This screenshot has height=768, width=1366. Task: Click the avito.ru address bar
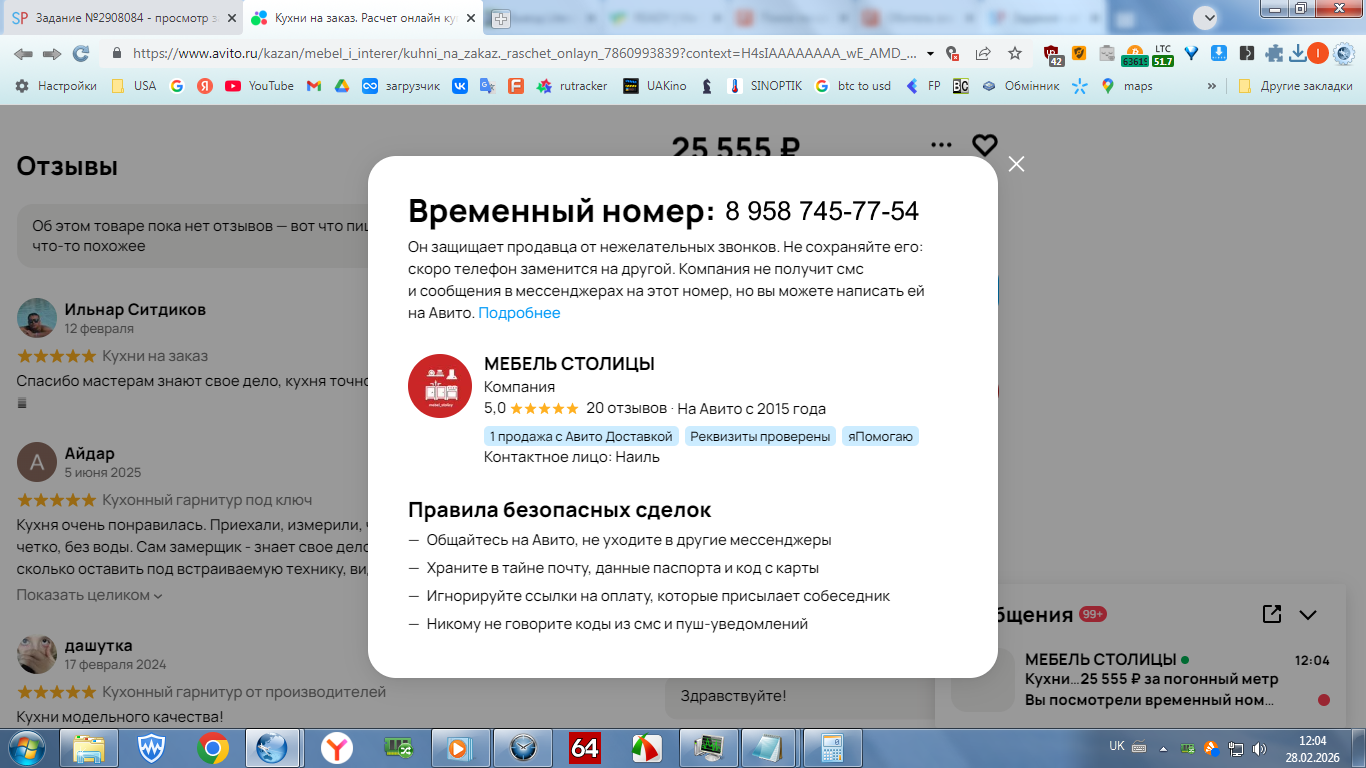pos(524,53)
